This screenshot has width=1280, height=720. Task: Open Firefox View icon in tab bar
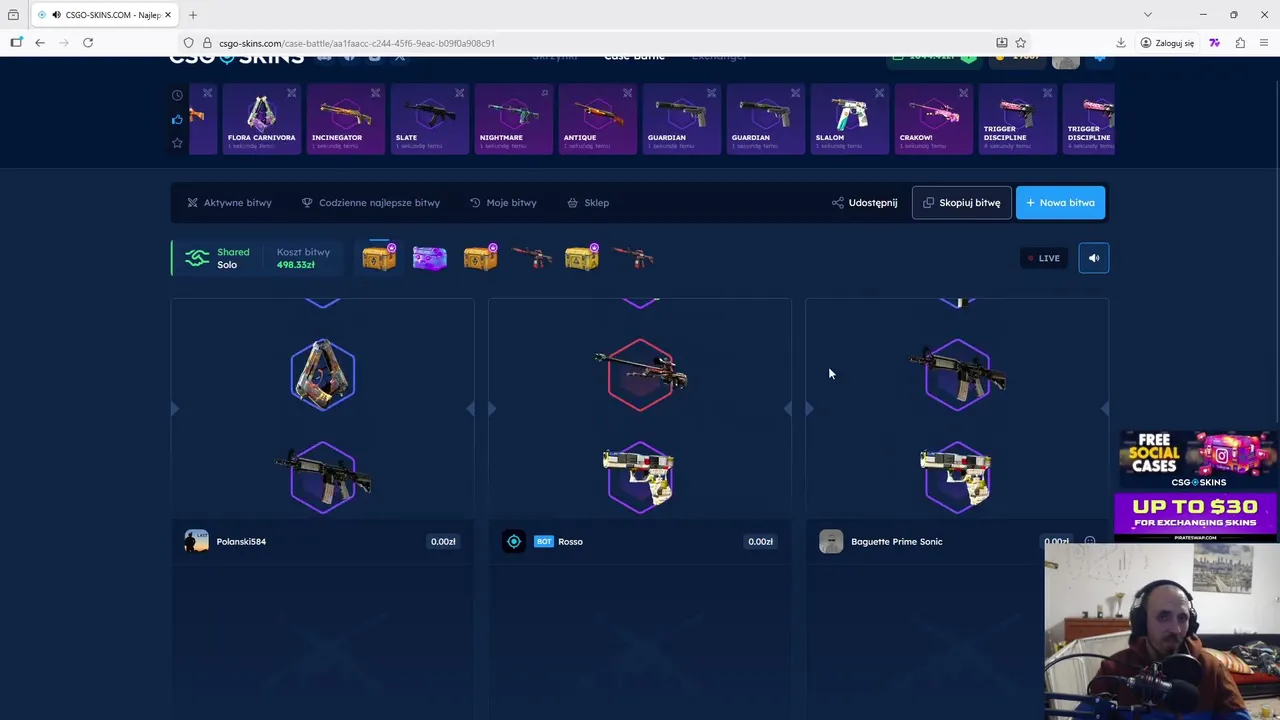(x=13, y=15)
